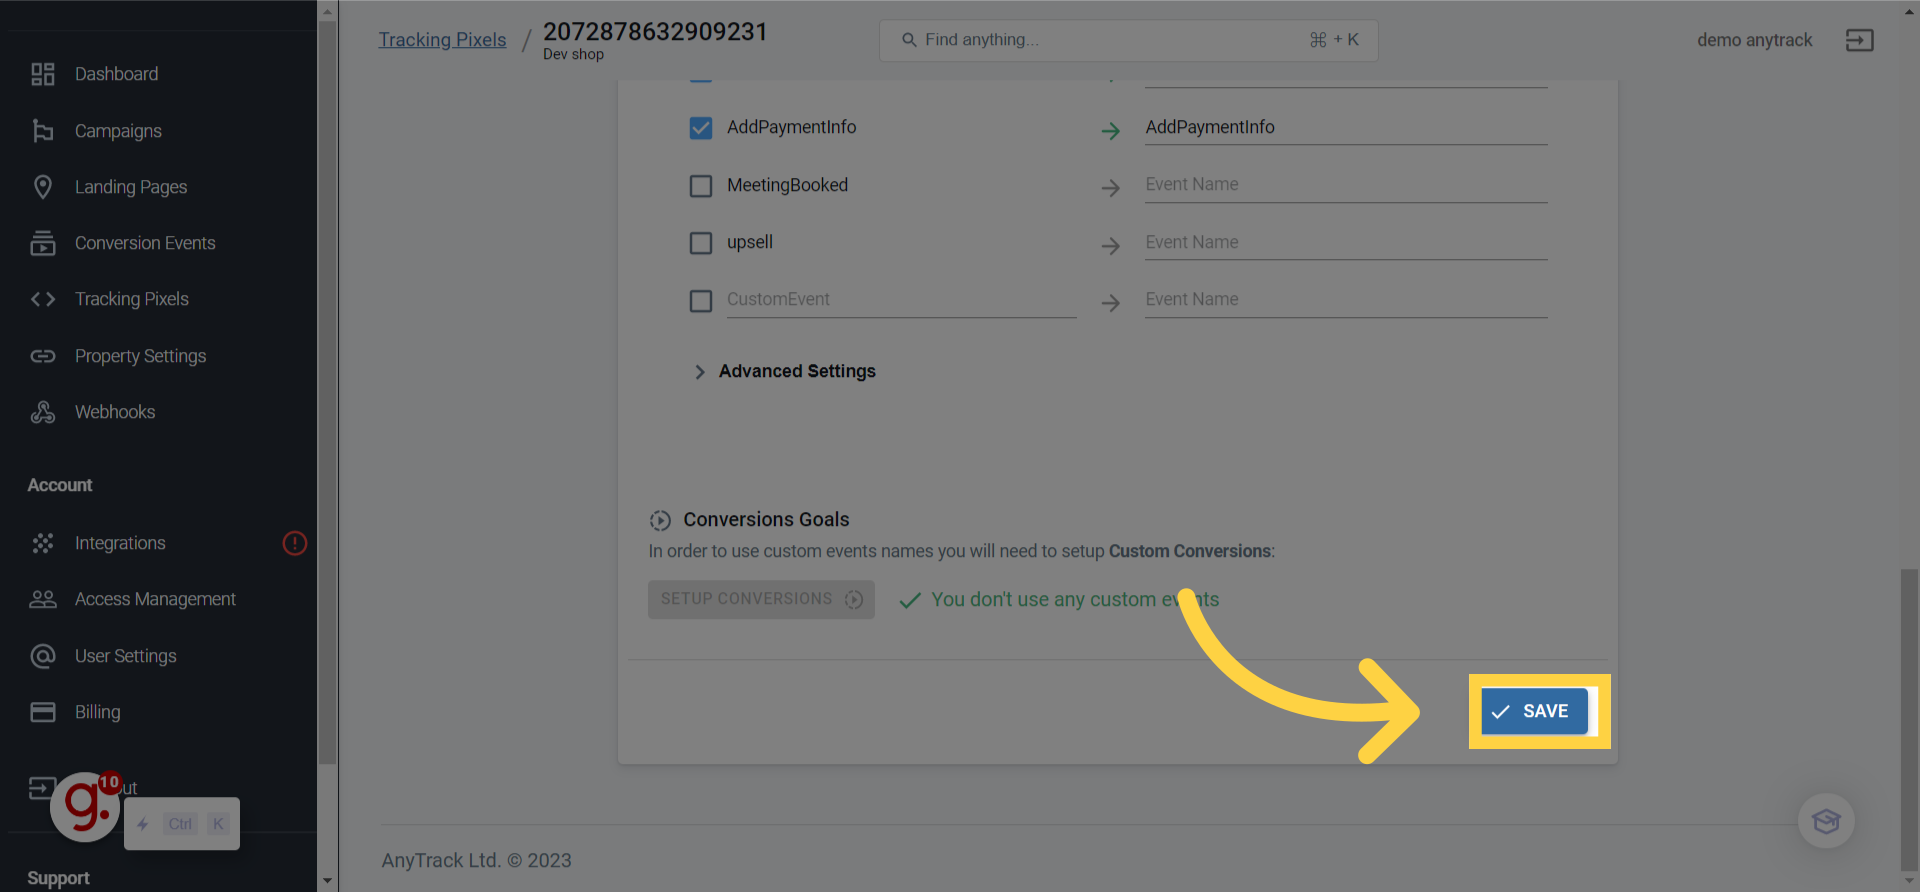This screenshot has height=892, width=1920.
Task: Check the upsell checkbox
Action: click(701, 243)
